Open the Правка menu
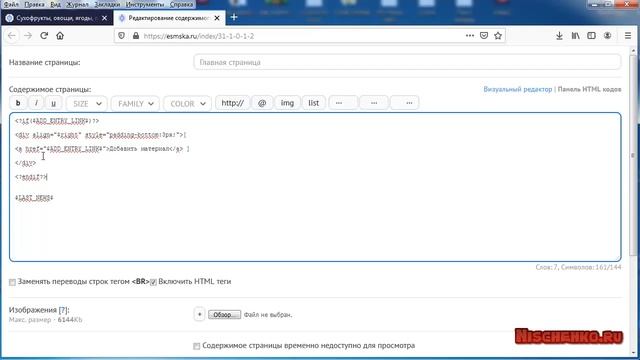This screenshot has height=360, width=640. [34, 4]
